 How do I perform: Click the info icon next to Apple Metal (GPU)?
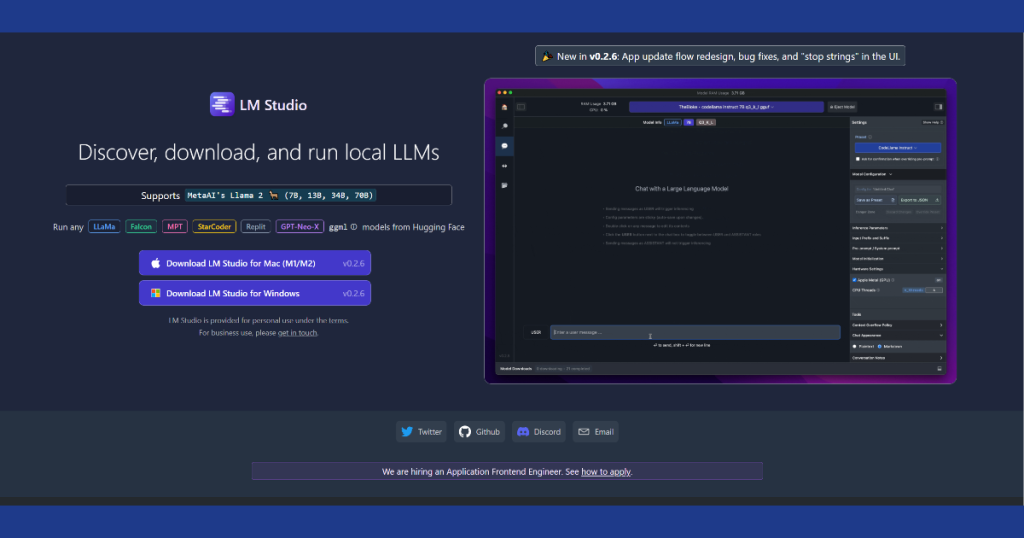click(893, 280)
